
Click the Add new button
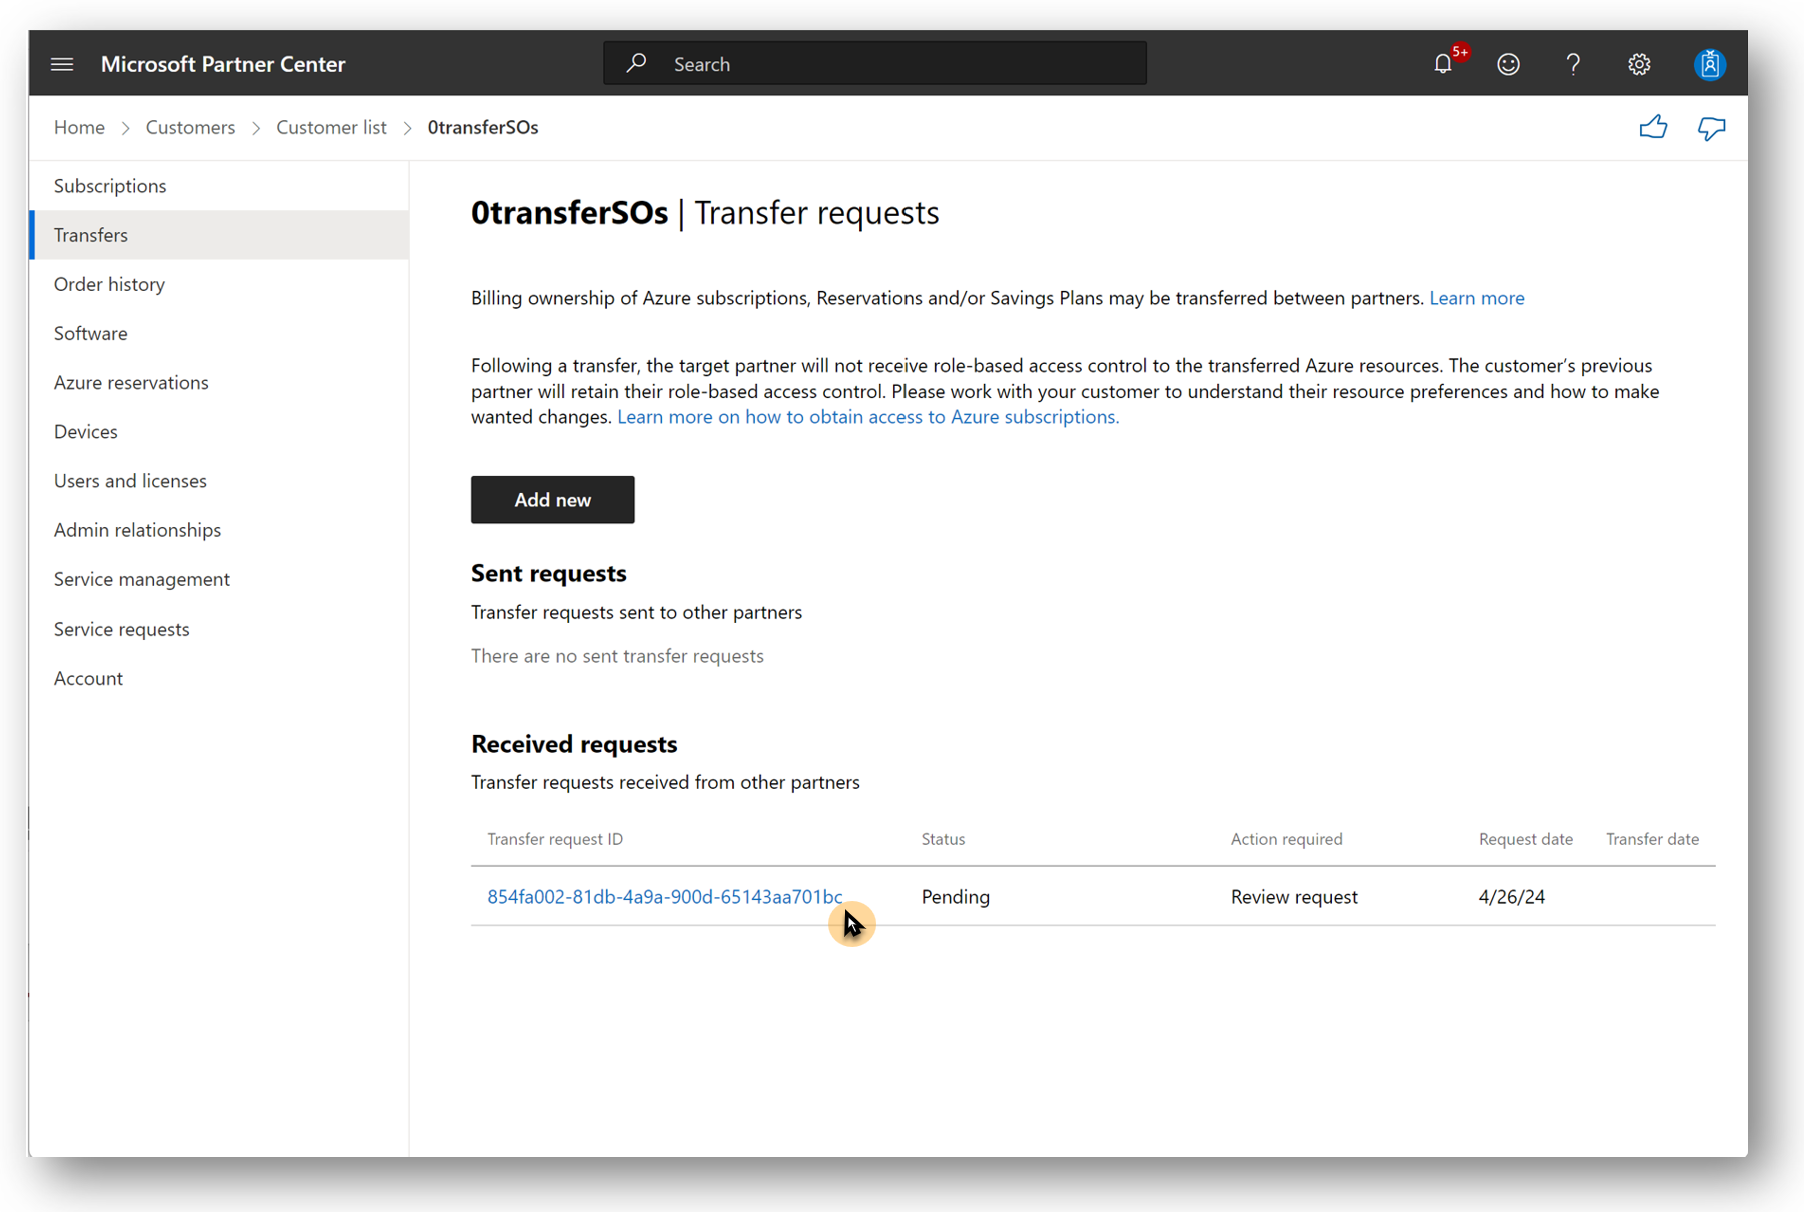coord(552,500)
